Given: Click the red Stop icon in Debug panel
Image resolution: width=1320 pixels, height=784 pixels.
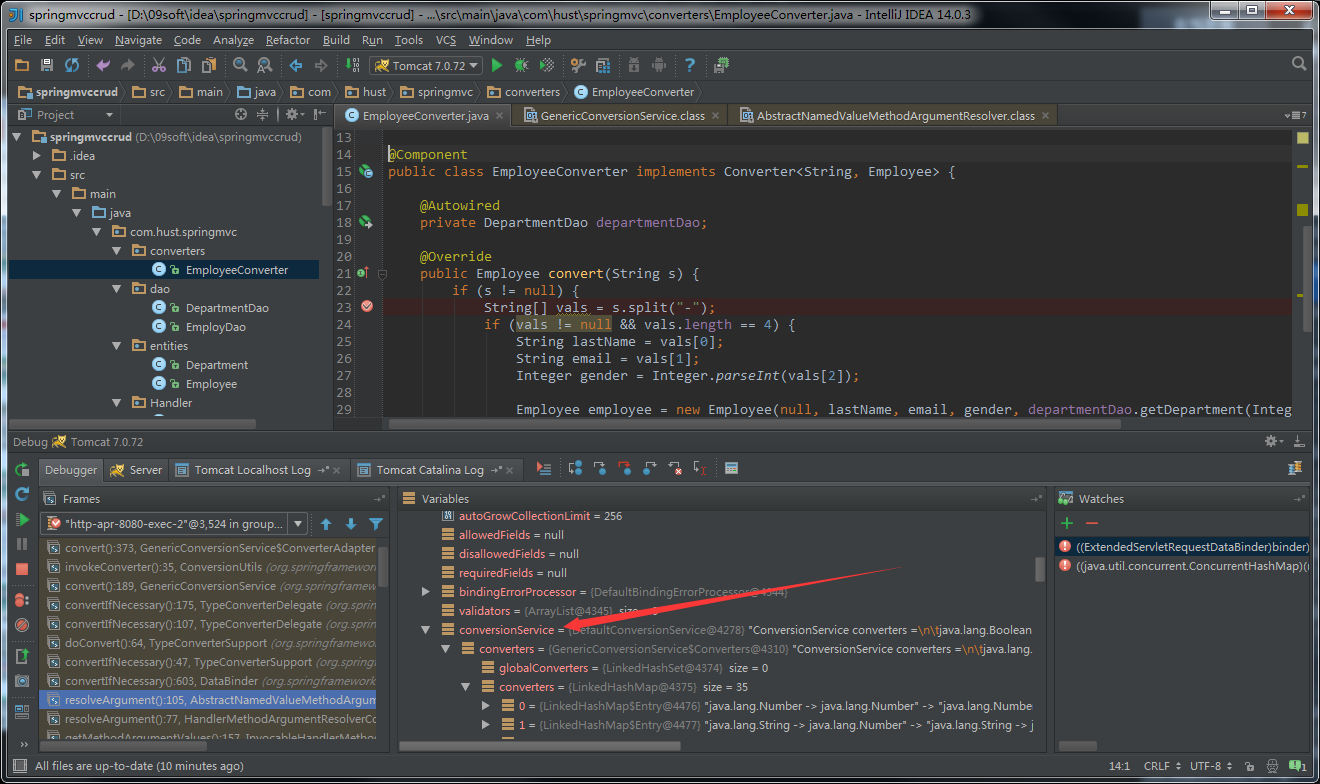Looking at the screenshot, I should 22,568.
